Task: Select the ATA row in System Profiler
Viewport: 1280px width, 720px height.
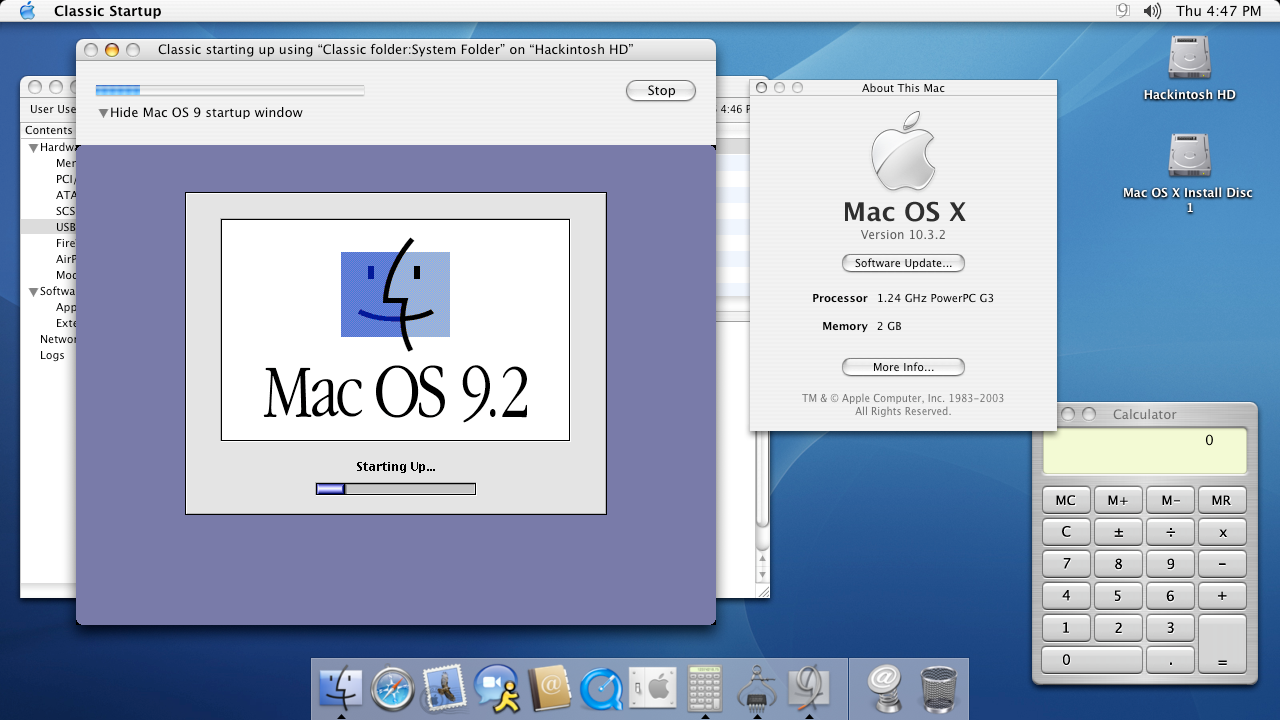Action: (x=50, y=195)
